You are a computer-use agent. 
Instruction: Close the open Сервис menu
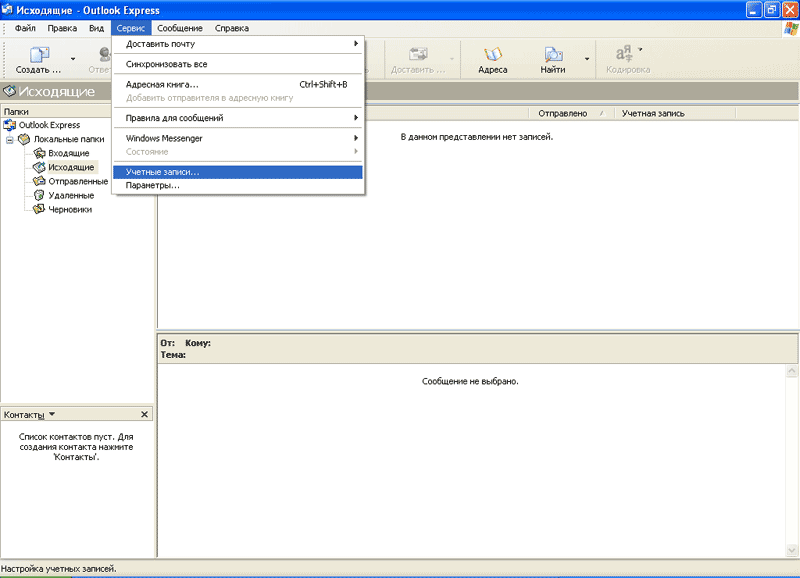131,28
